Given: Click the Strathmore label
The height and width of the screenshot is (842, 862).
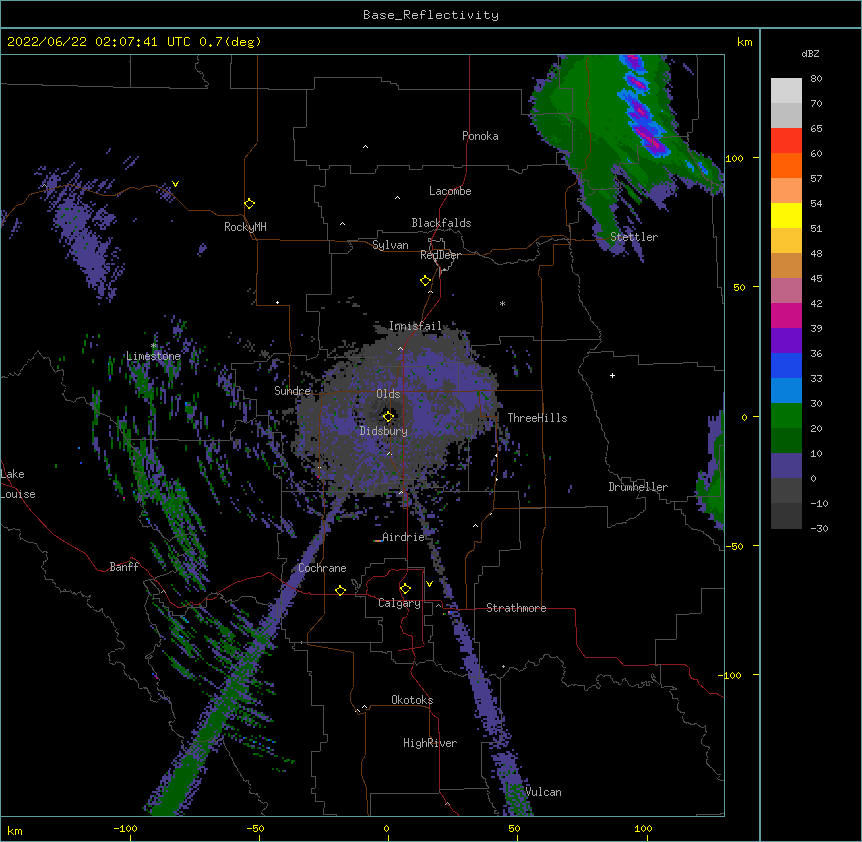Looking at the screenshot, I should click(x=516, y=608).
